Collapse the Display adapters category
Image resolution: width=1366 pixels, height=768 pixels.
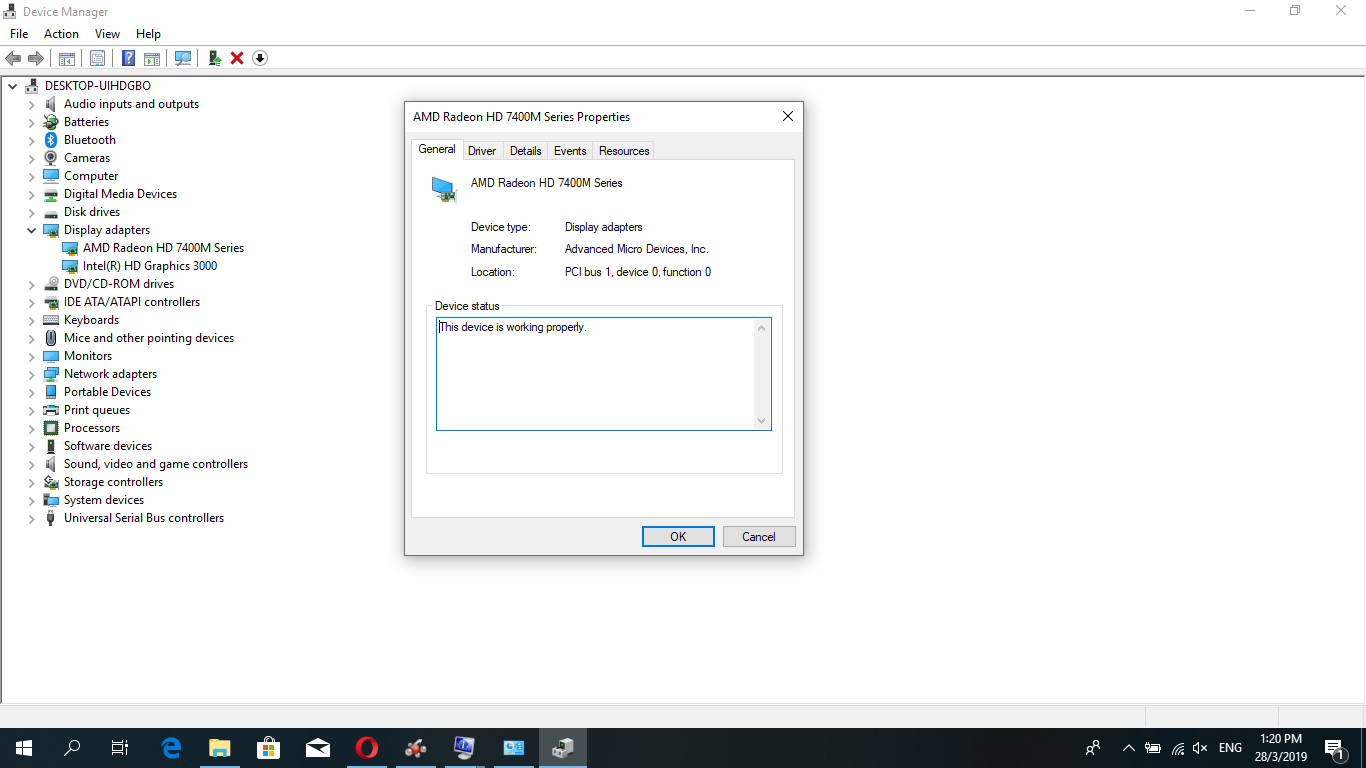(31, 230)
